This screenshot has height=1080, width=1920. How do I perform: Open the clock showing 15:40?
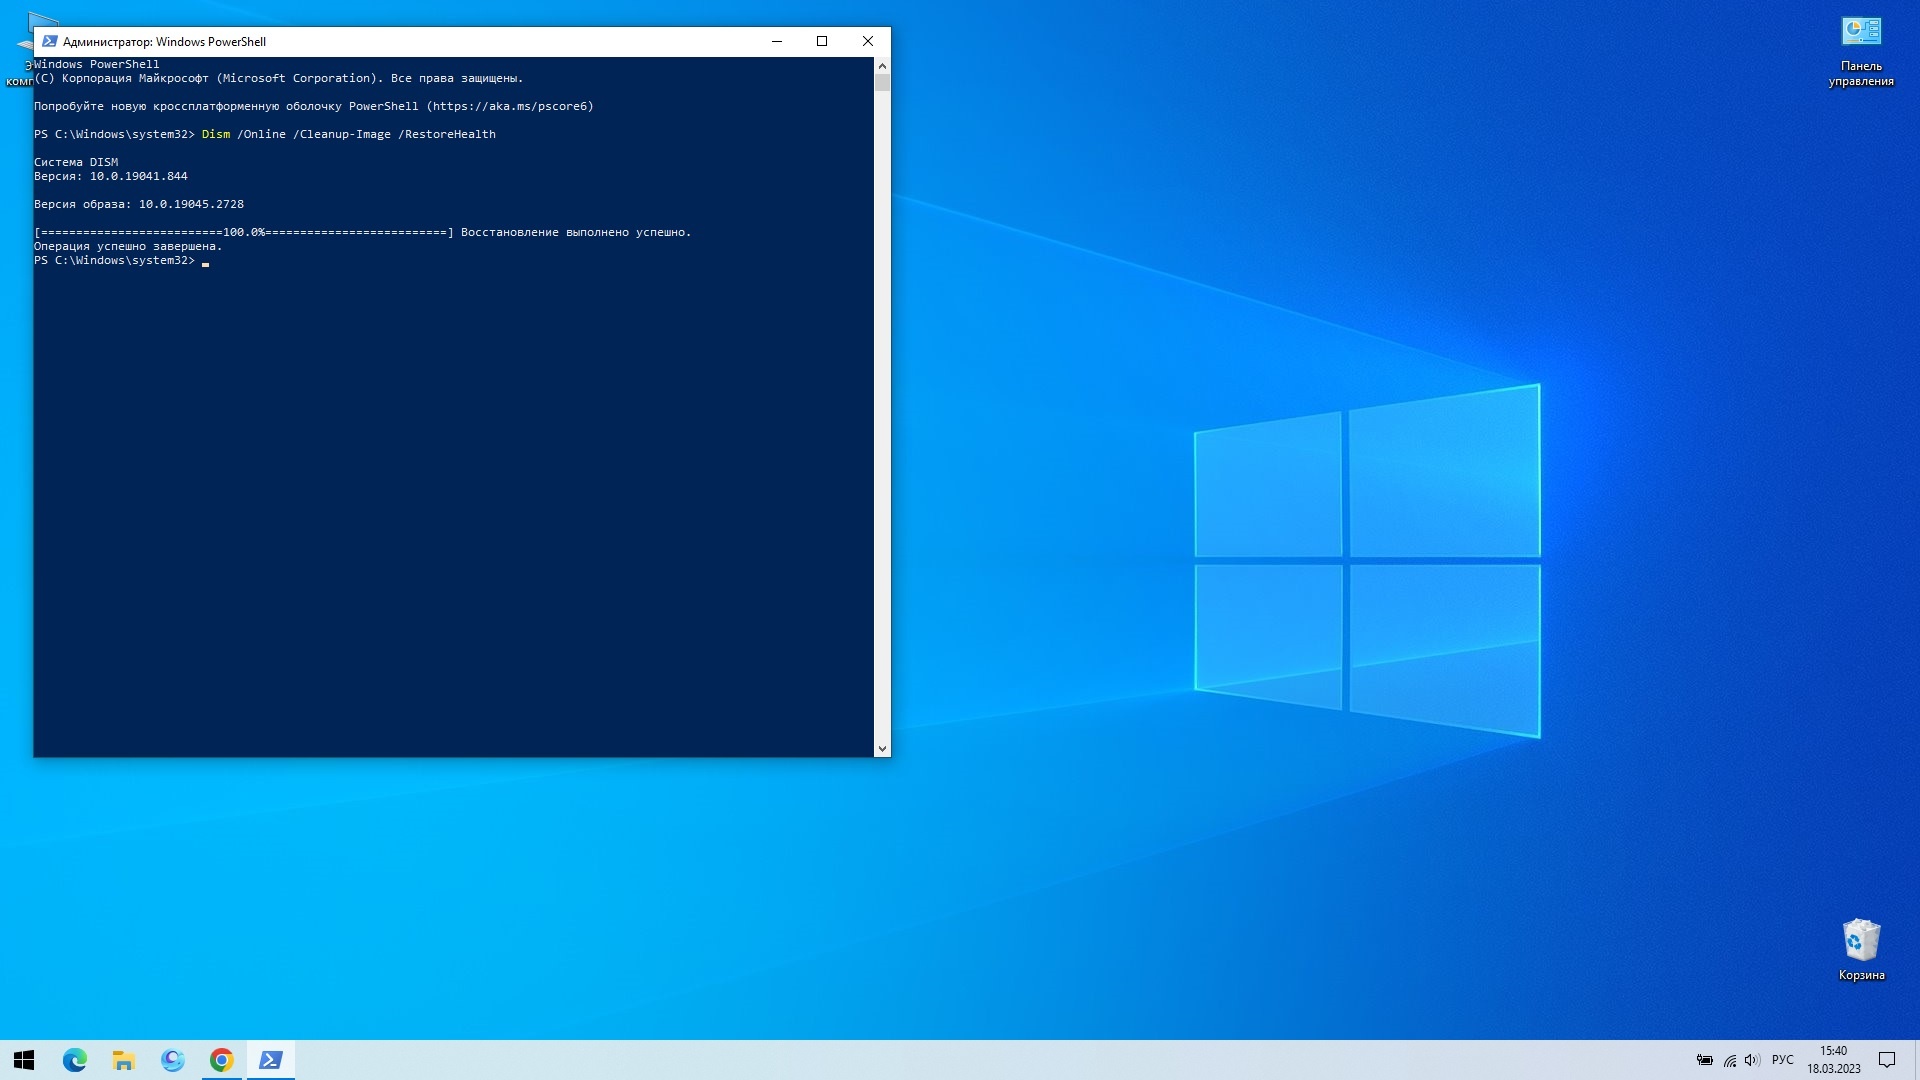coord(1833,1060)
